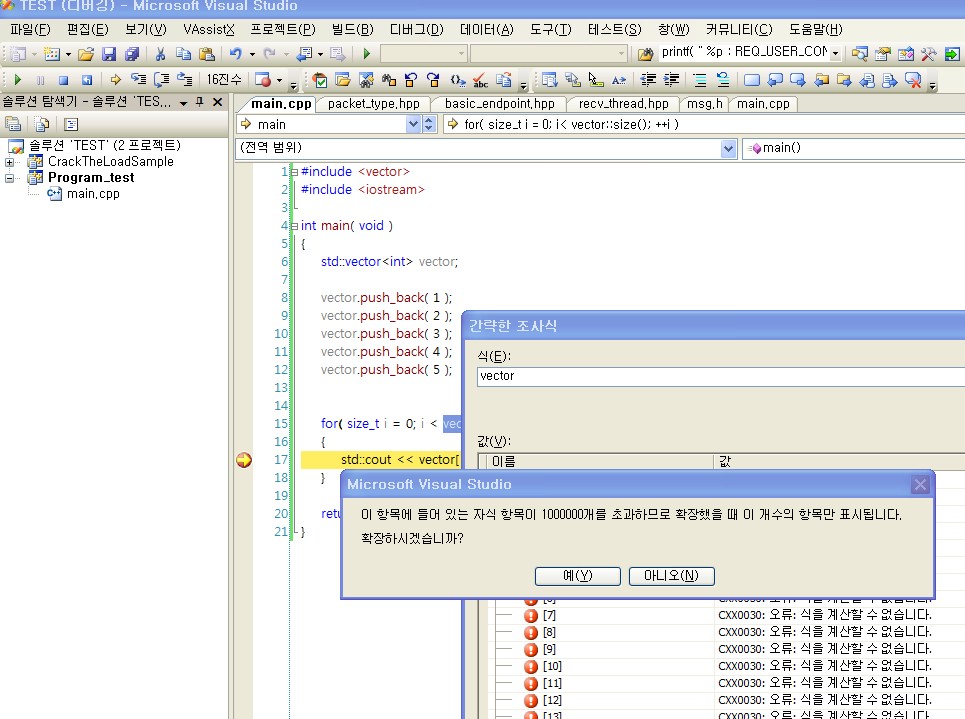Click the Copy toolbar icon
Image resolution: width=965 pixels, height=719 pixels.
tap(183, 54)
